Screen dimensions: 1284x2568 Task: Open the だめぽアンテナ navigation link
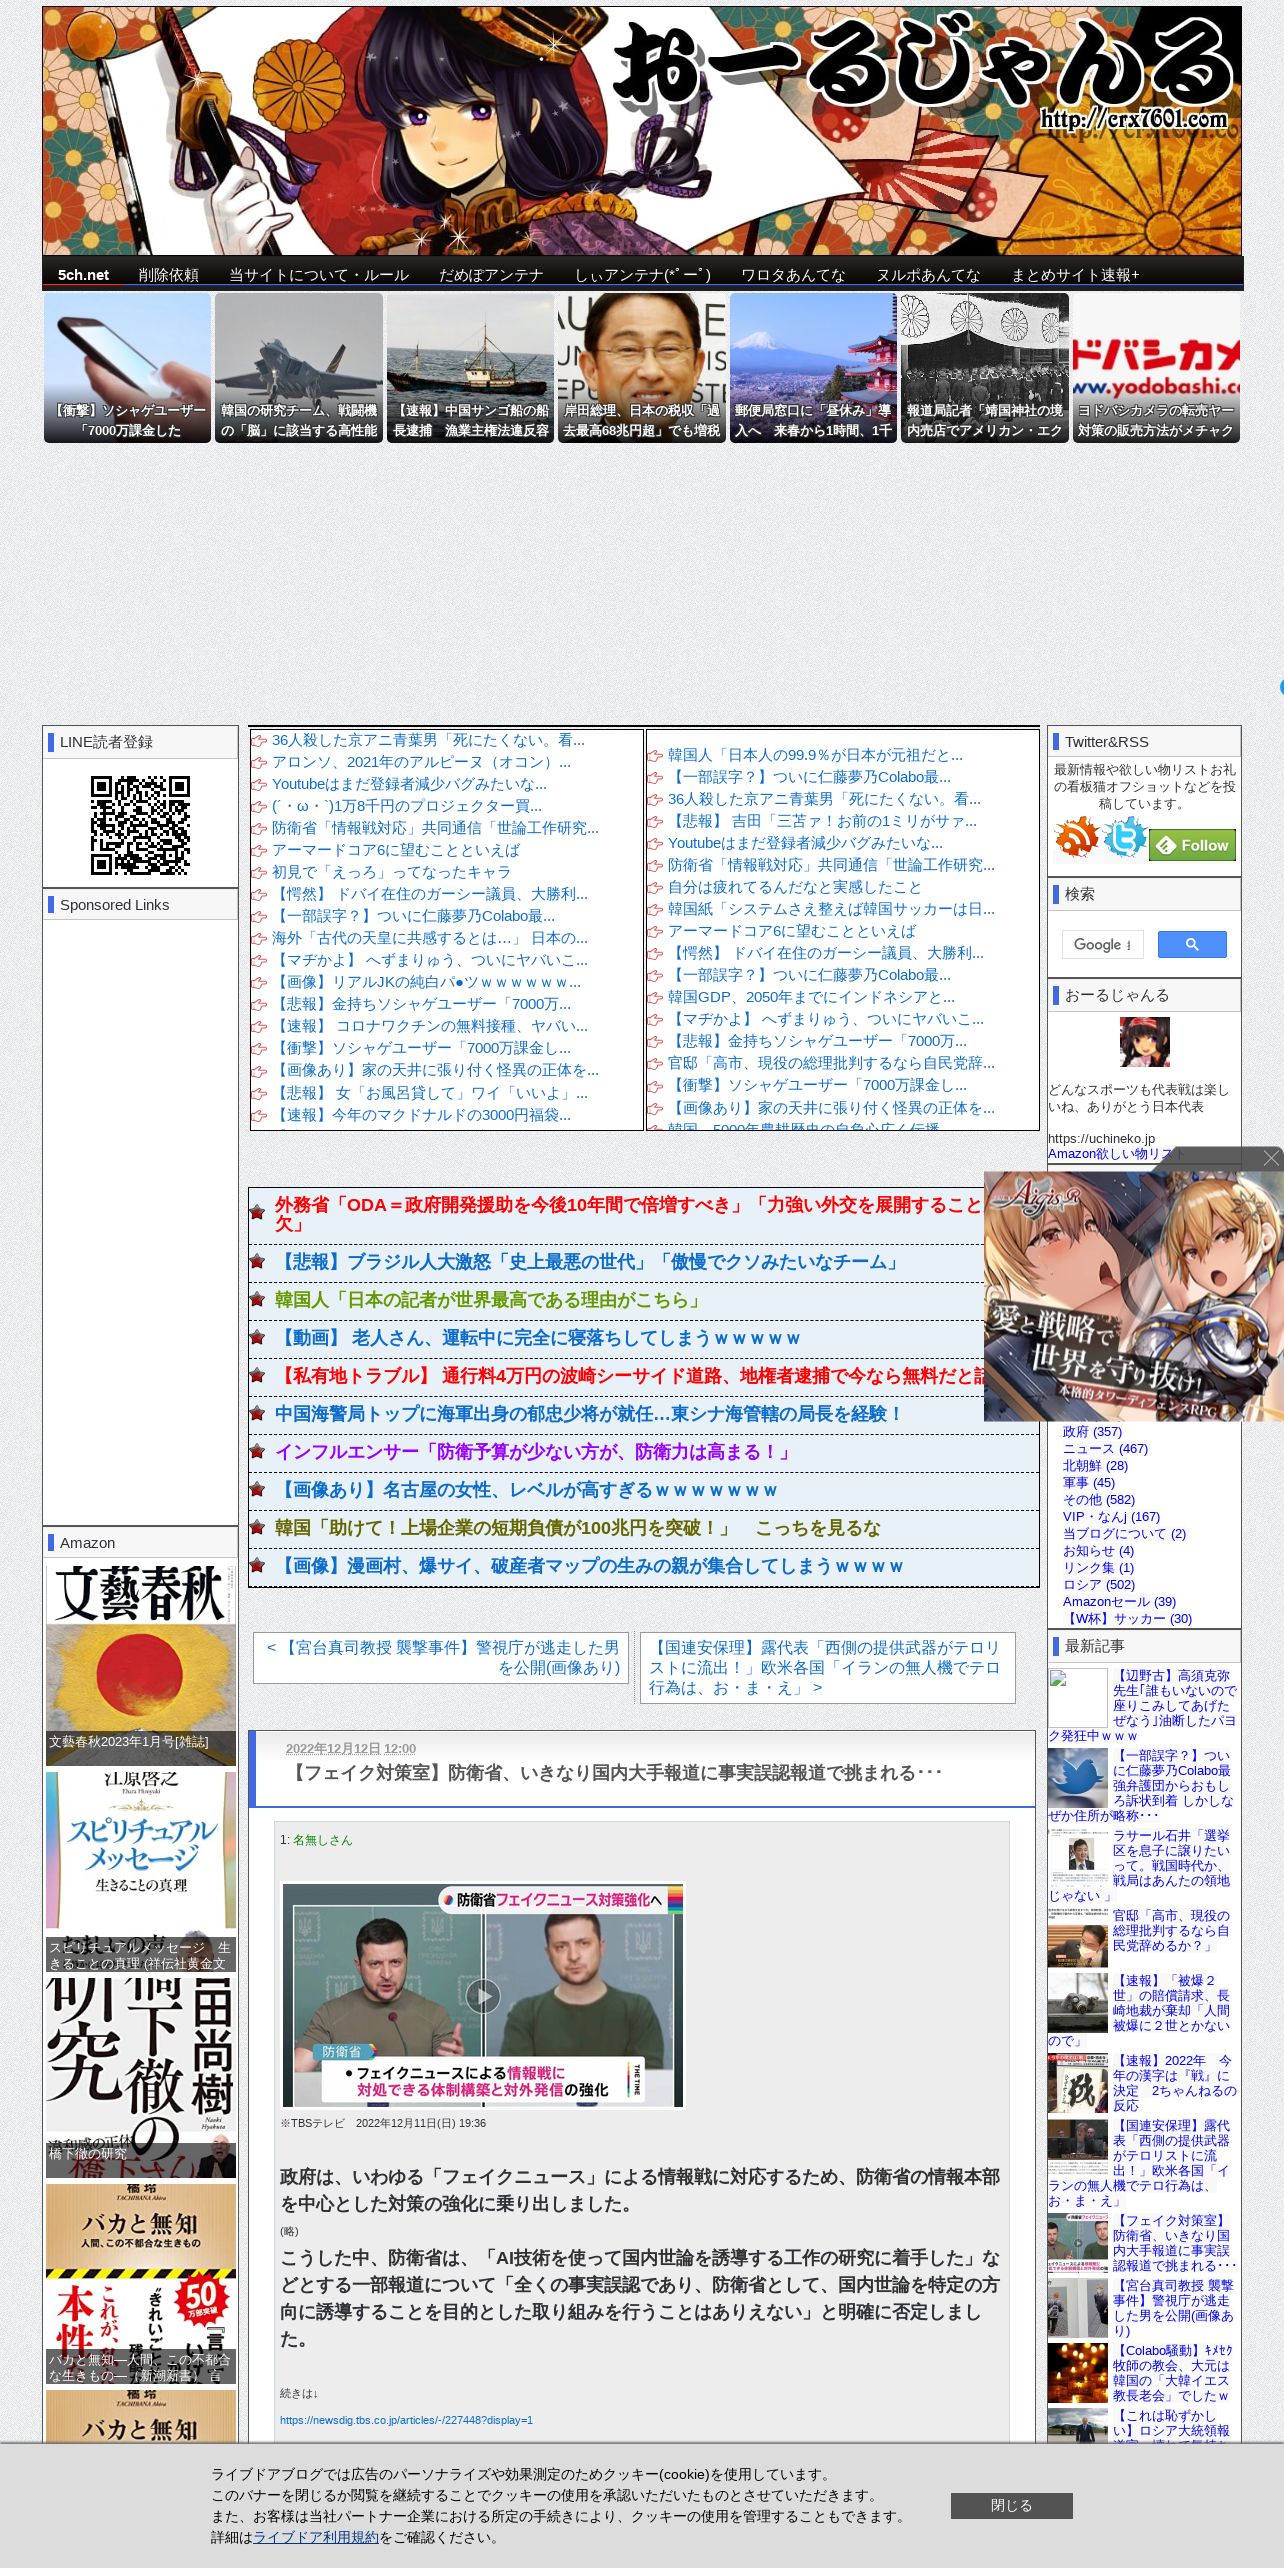click(491, 275)
